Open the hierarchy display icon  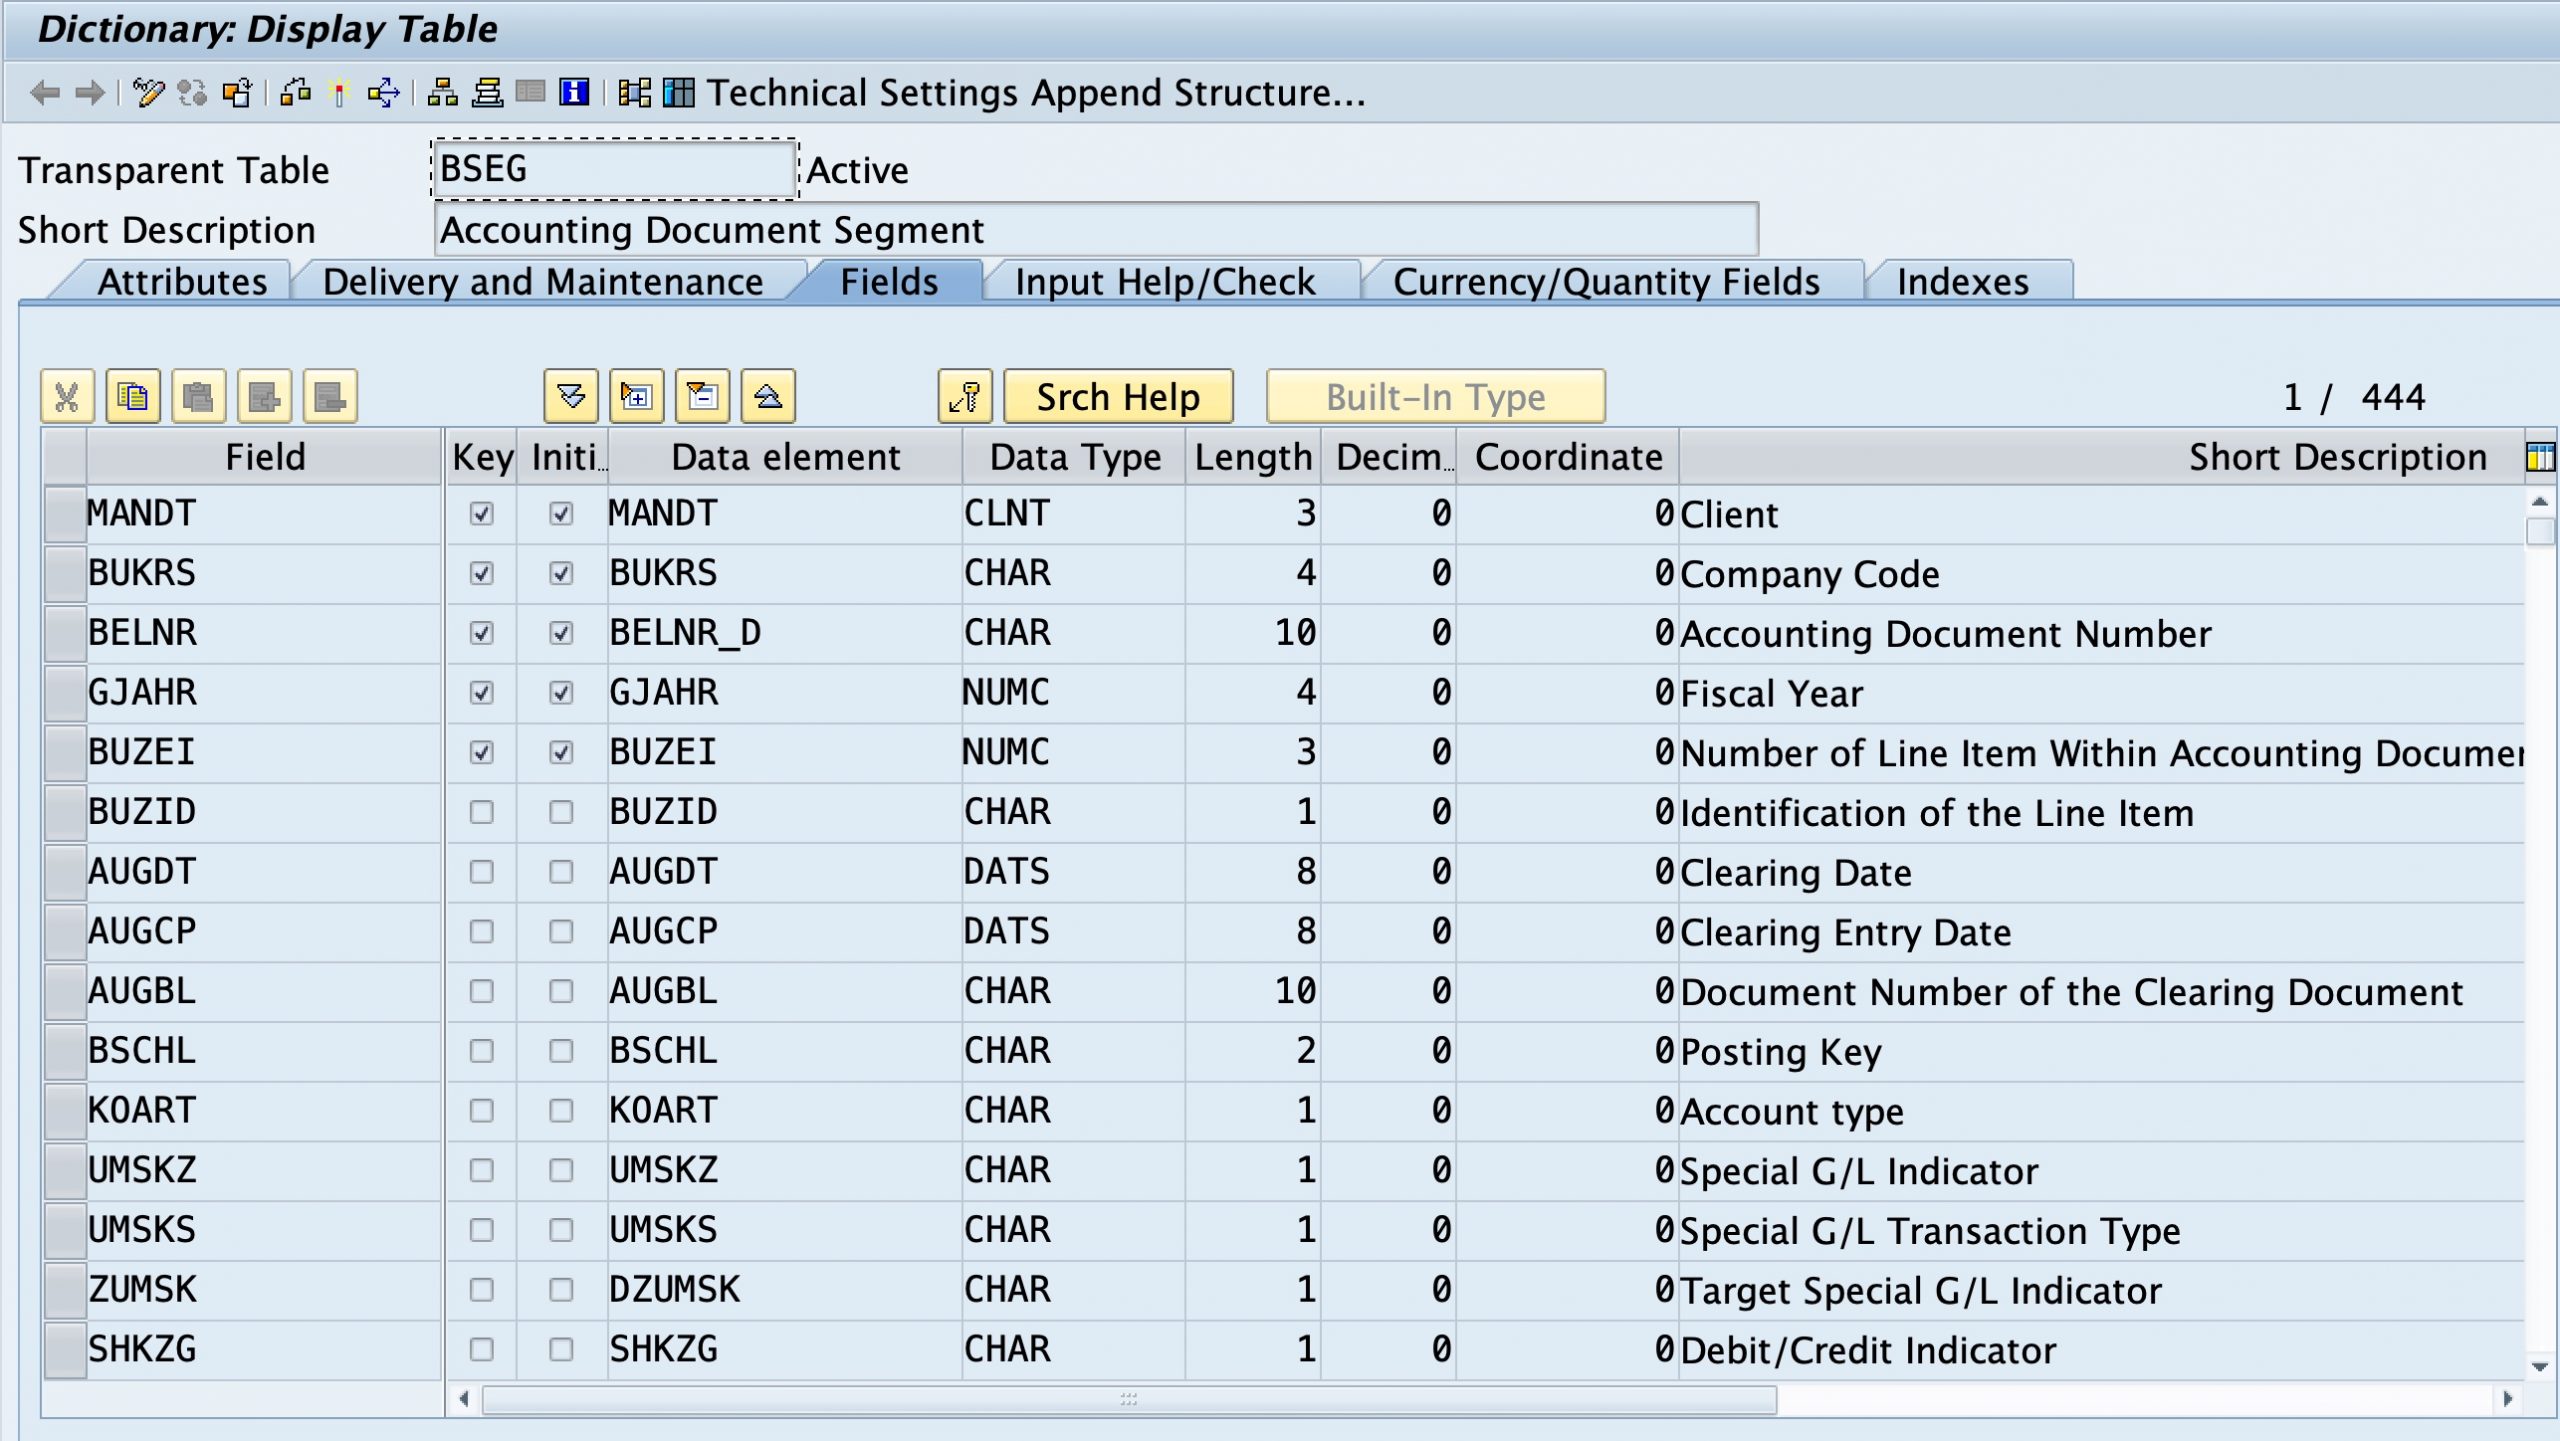444,95
